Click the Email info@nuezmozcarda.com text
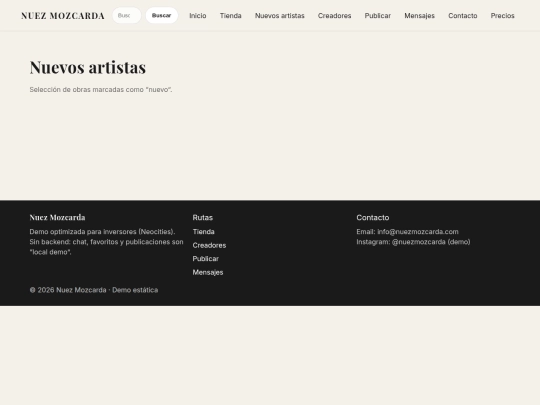The height and width of the screenshot is (405, 540). coord(407,232)
